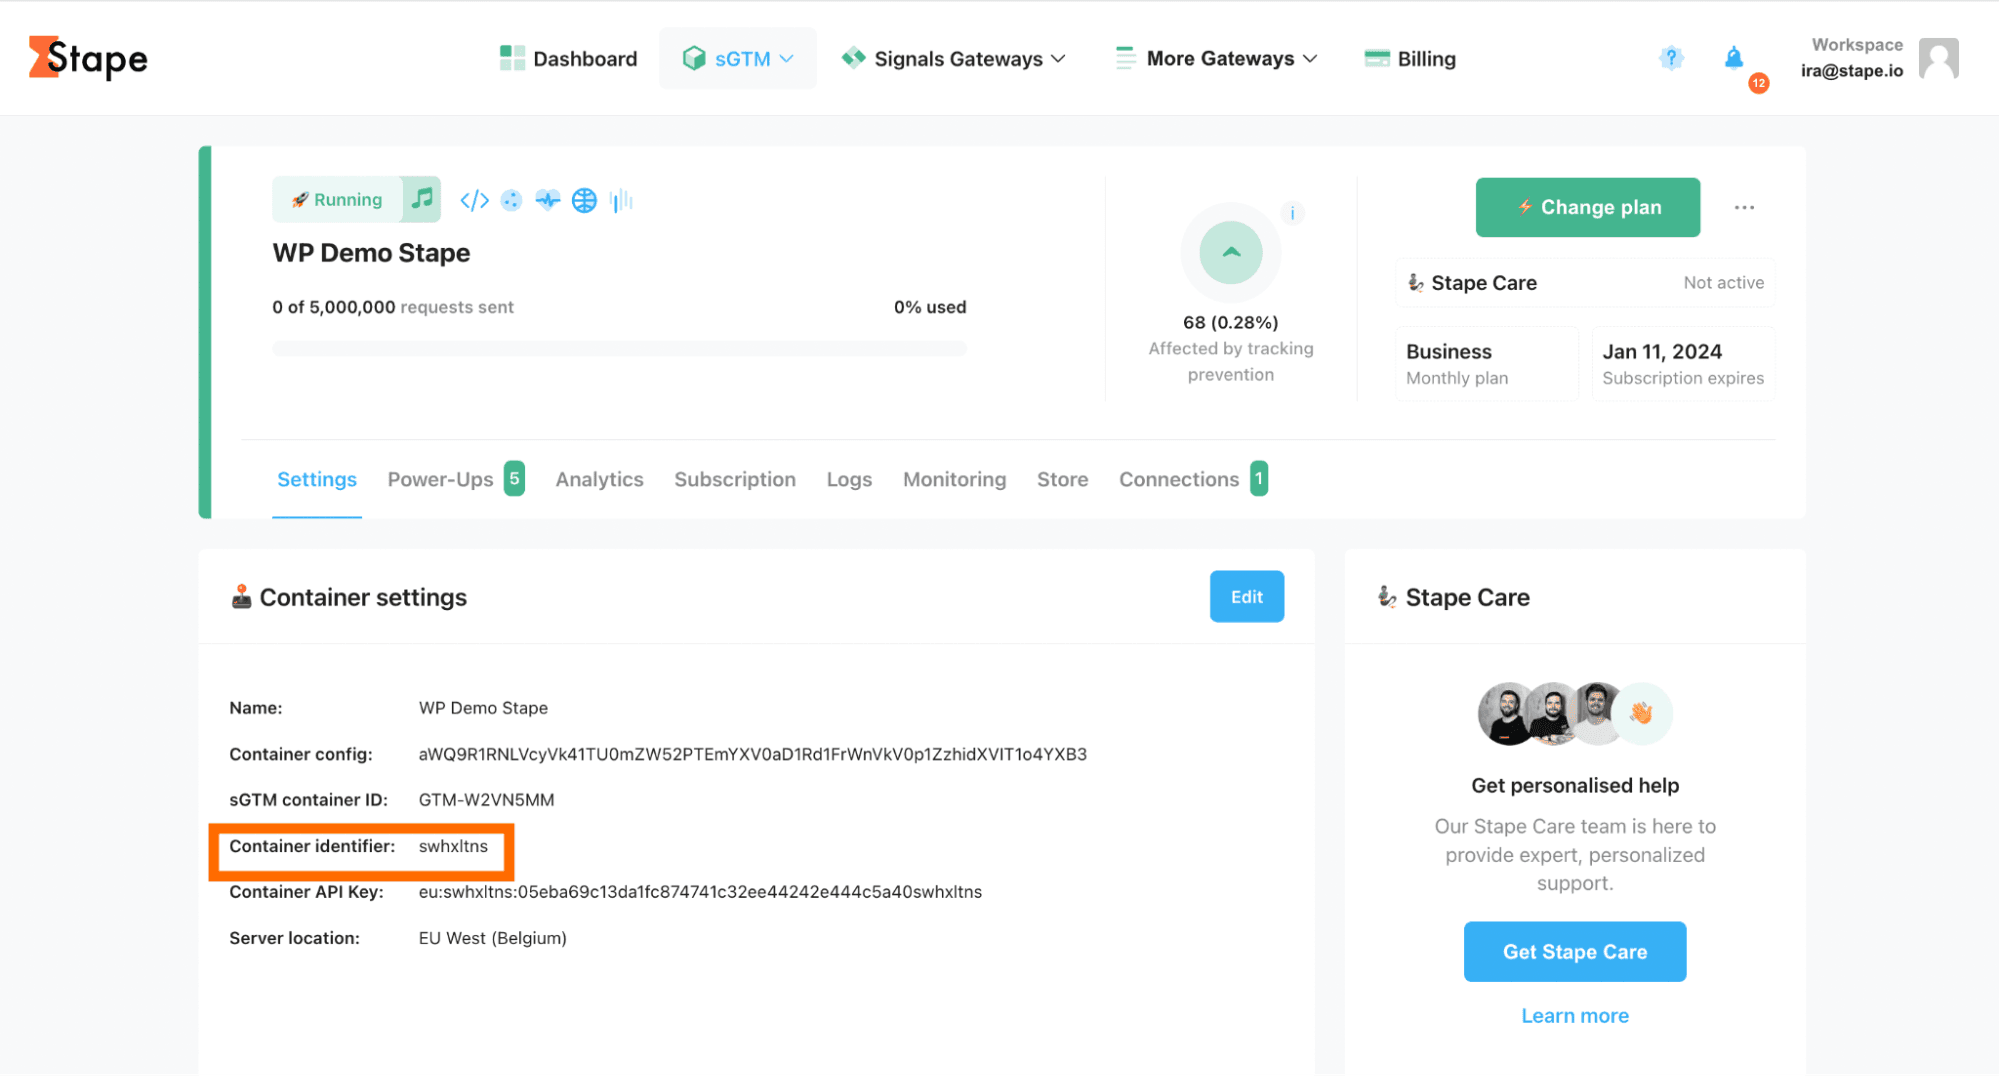Click the cookie circle icon

[x=511, y=200]
